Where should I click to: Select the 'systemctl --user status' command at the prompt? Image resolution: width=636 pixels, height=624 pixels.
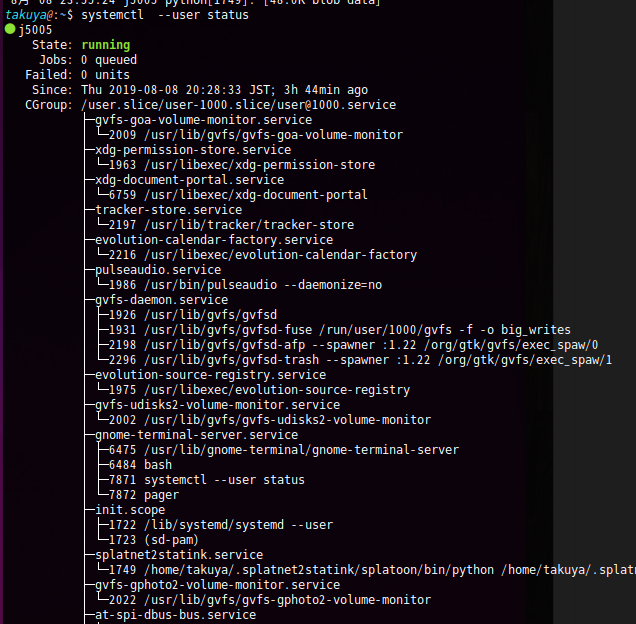[x=165, y=15]
